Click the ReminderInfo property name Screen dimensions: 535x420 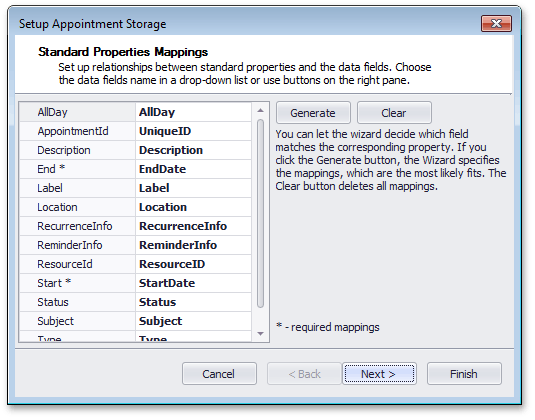coord(70,245)
